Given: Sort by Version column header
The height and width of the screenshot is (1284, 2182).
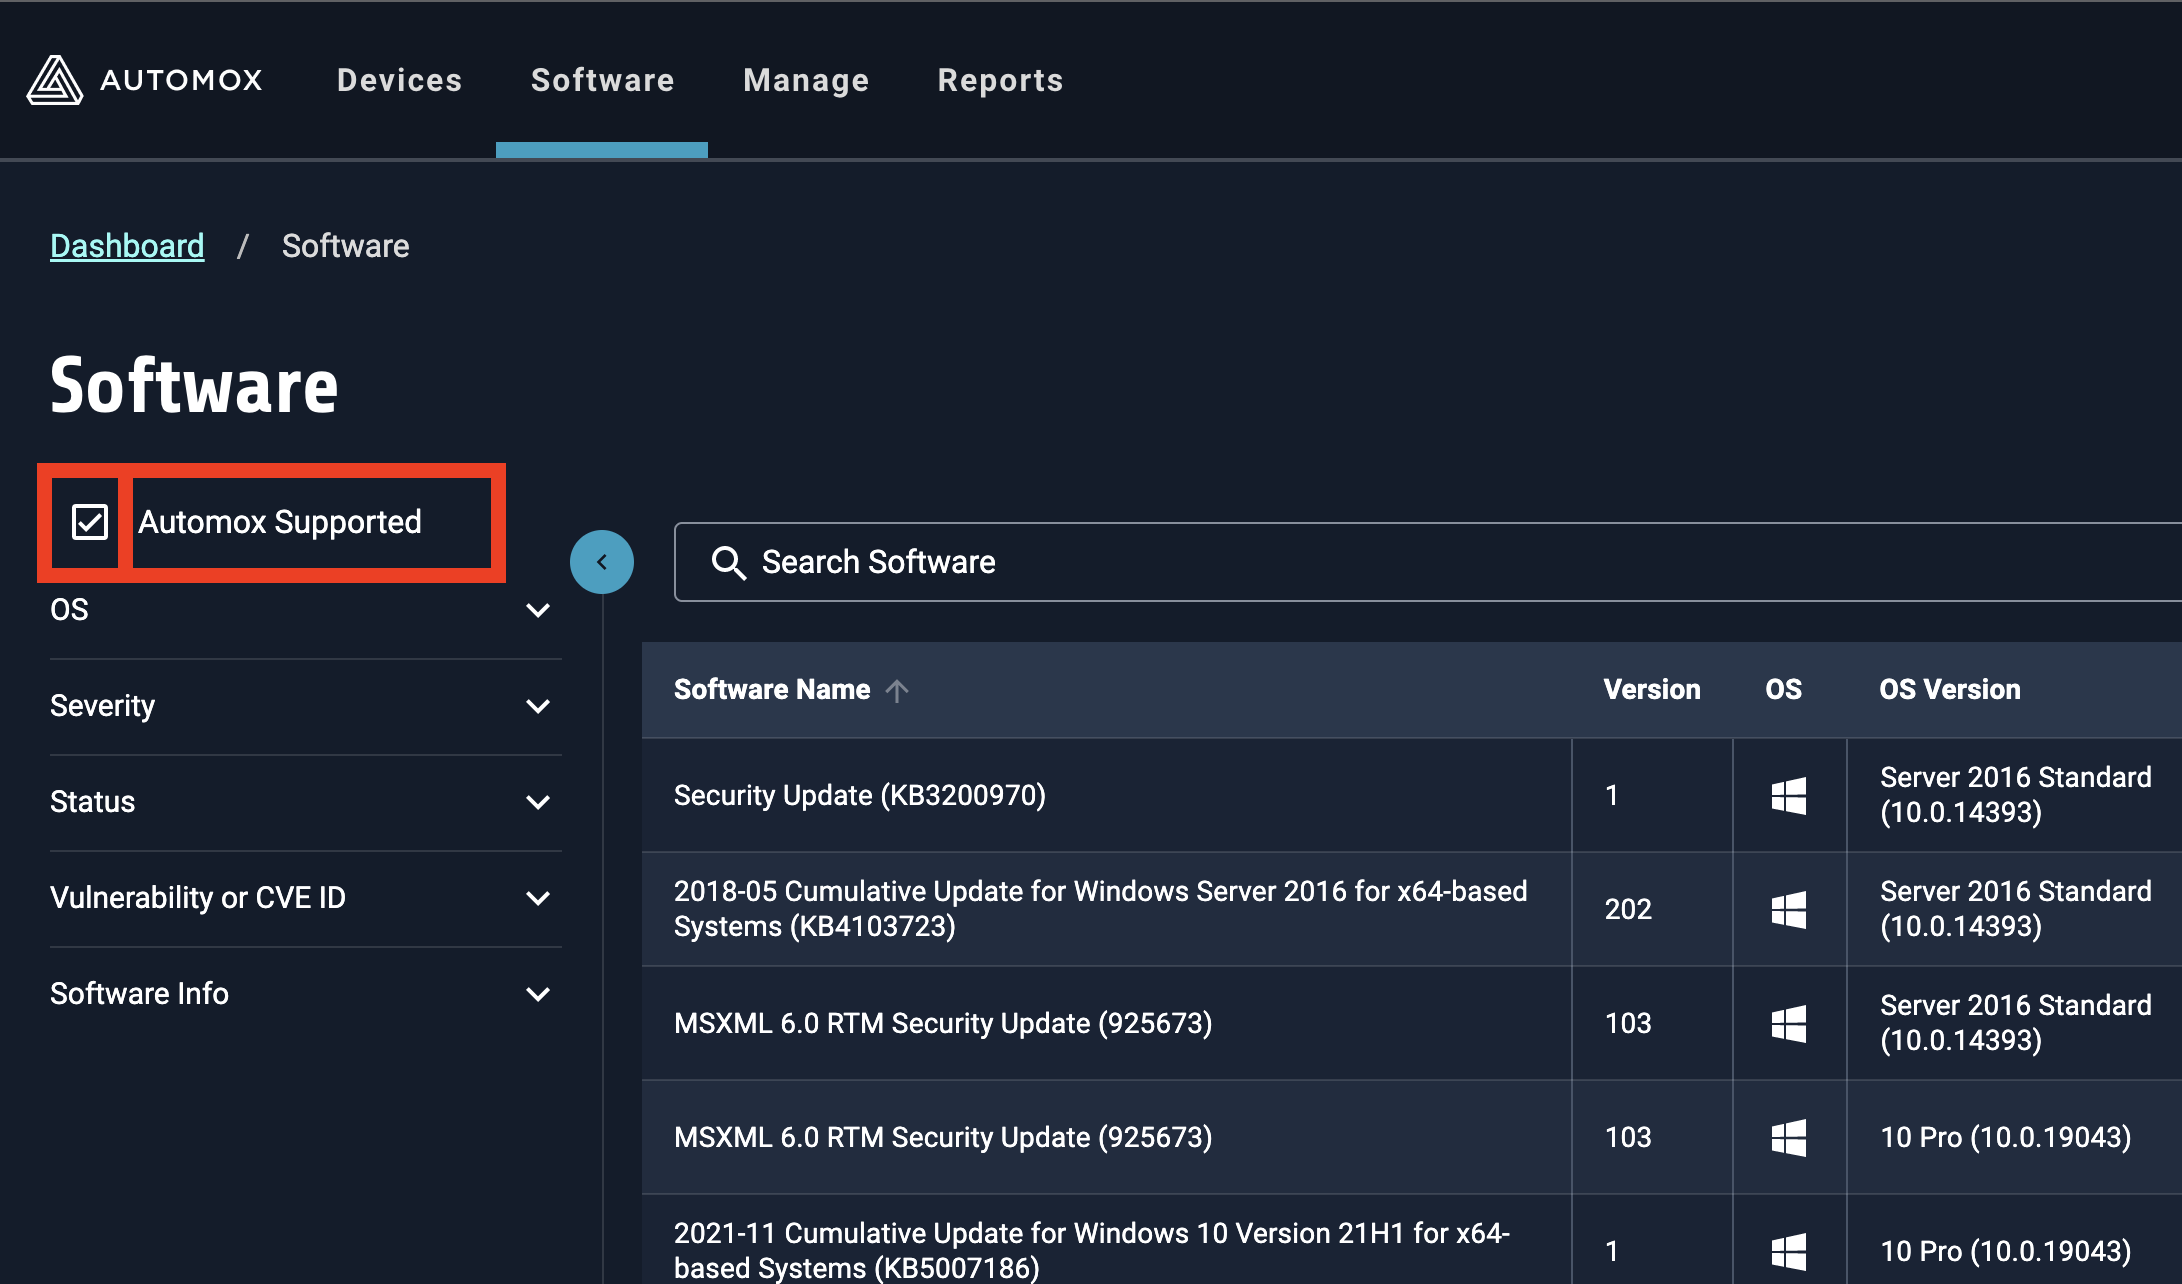Looking at the screenshot, I should 1652,690.
